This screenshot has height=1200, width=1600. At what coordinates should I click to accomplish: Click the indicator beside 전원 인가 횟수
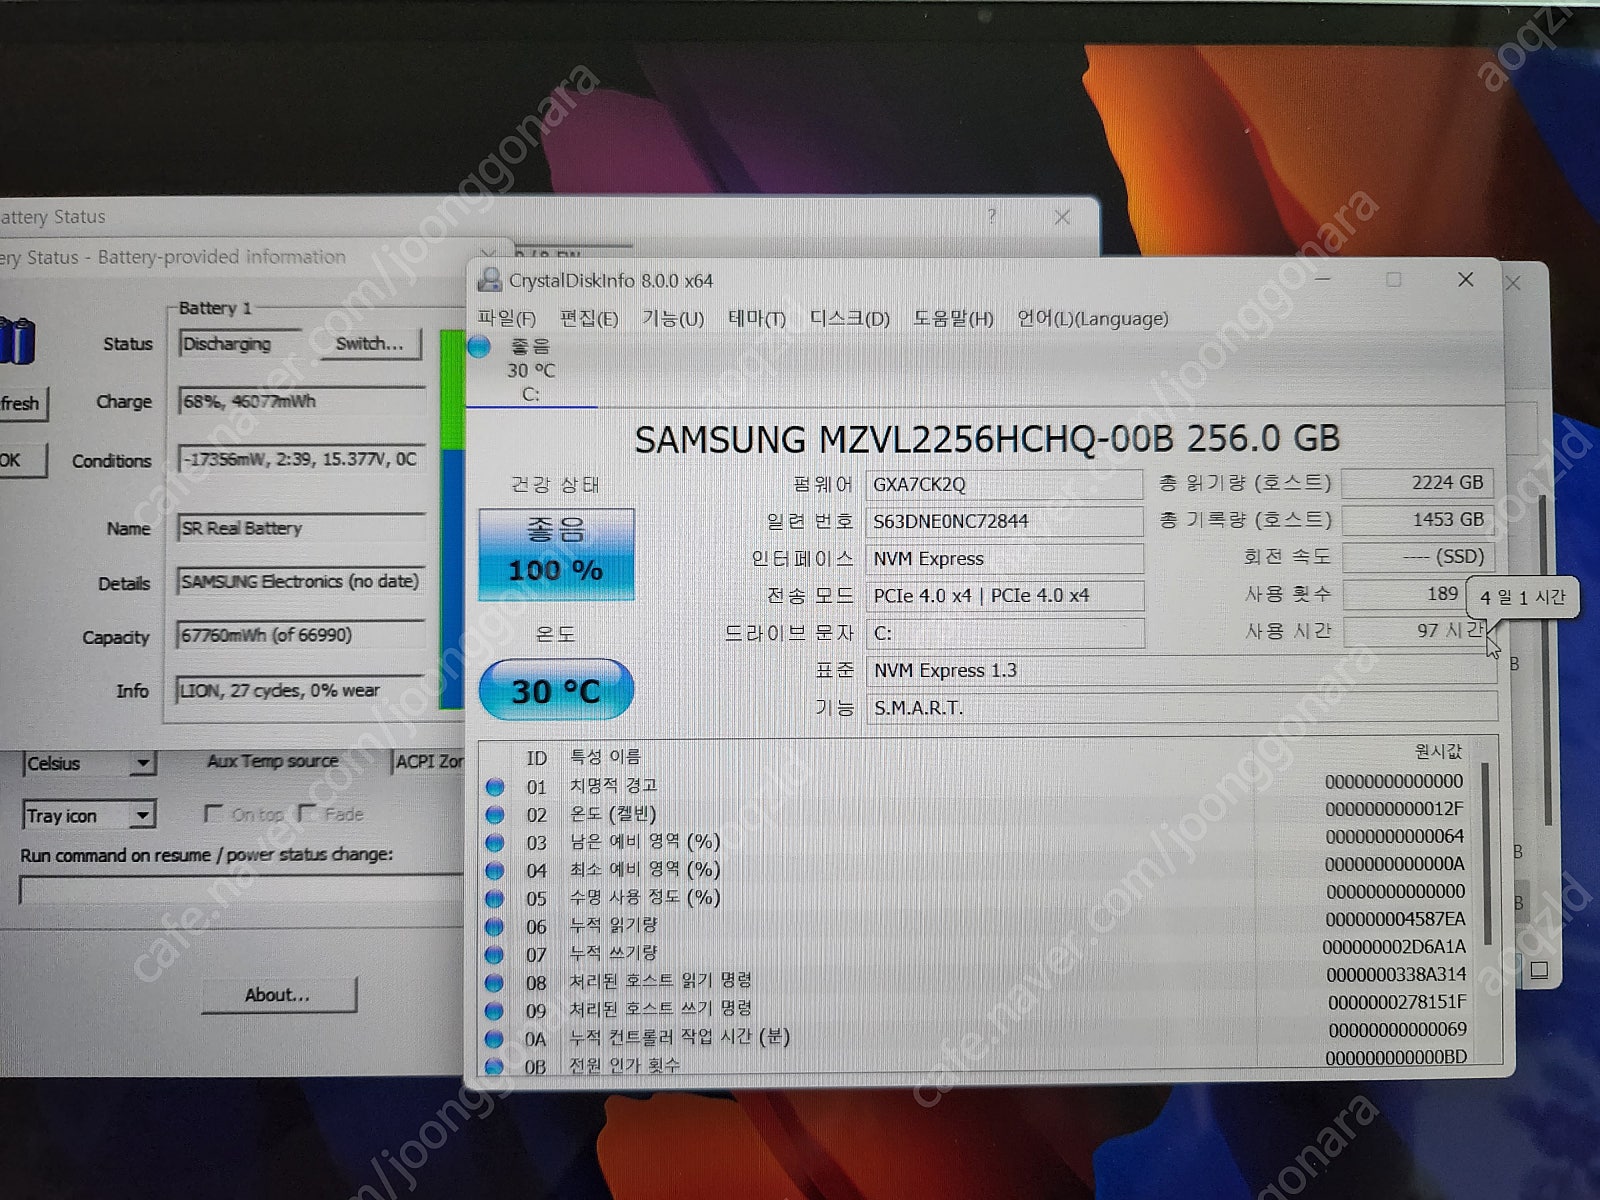(493, 1065)
